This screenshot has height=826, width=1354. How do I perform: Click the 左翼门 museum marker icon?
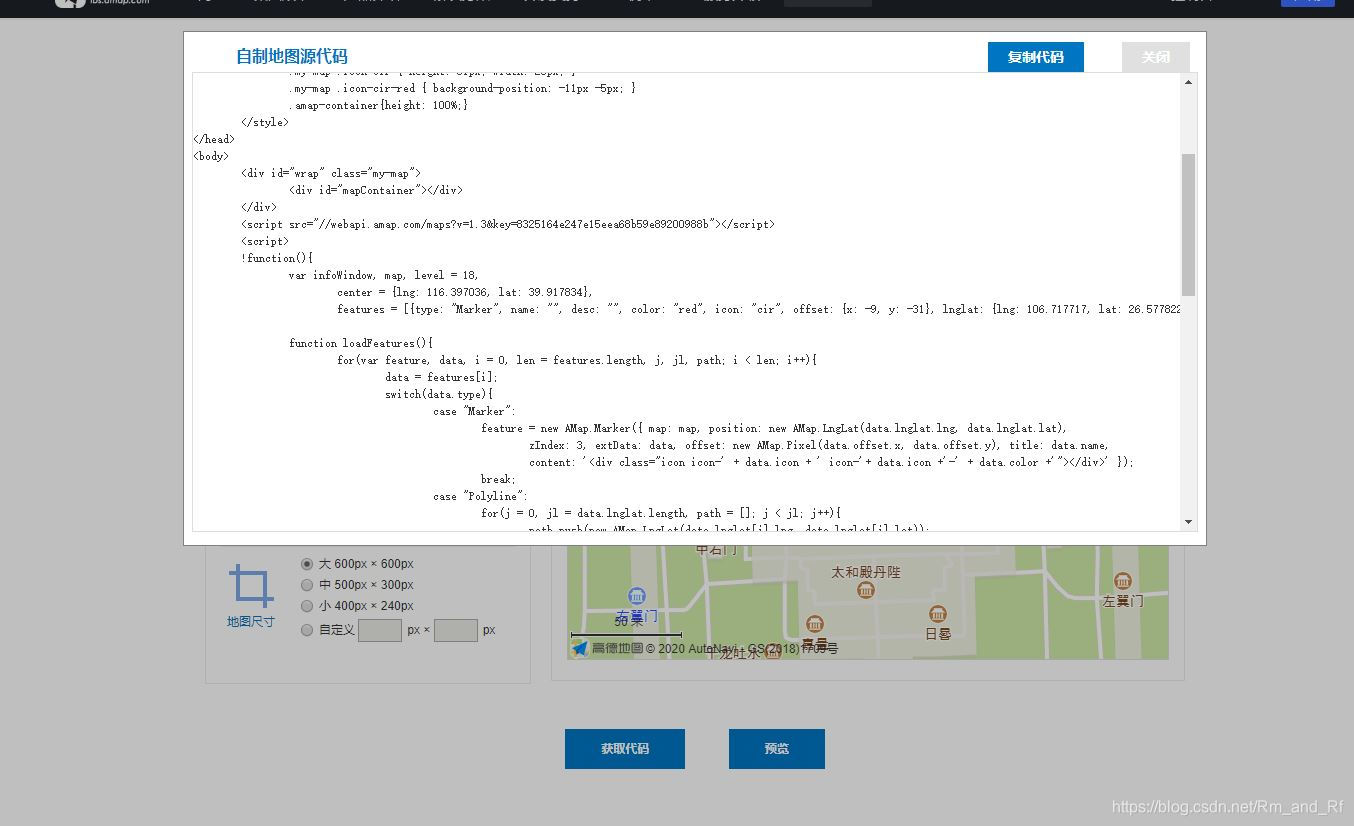(x=1122, y=581)
